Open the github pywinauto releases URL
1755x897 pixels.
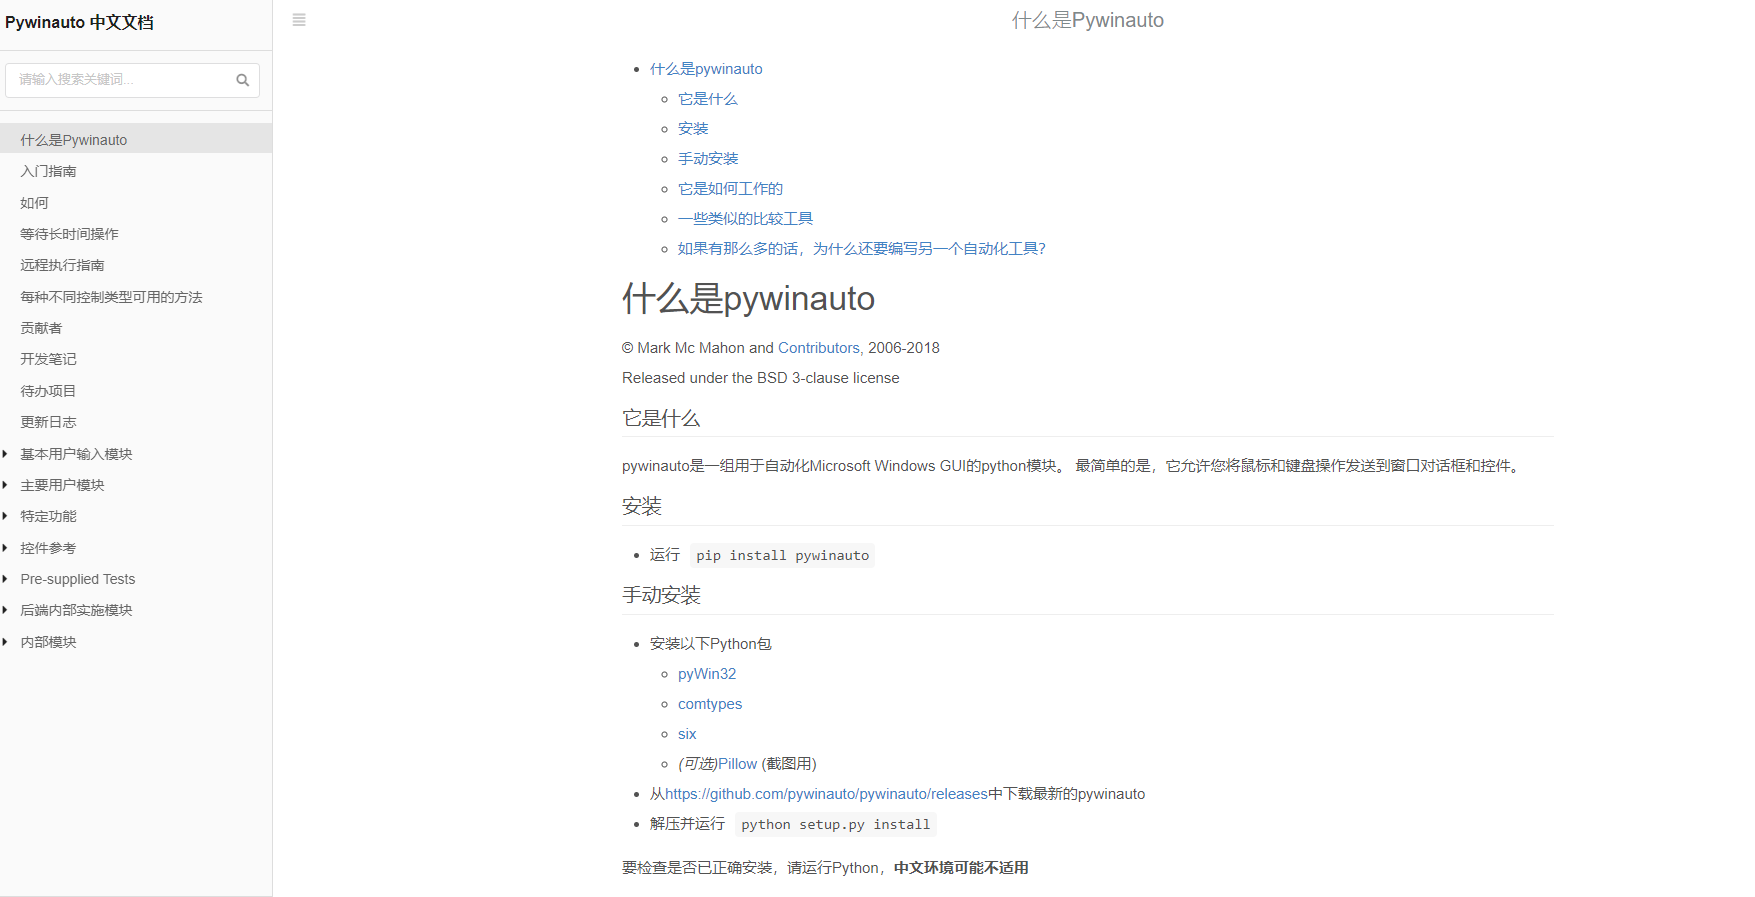tap(826, 794)
